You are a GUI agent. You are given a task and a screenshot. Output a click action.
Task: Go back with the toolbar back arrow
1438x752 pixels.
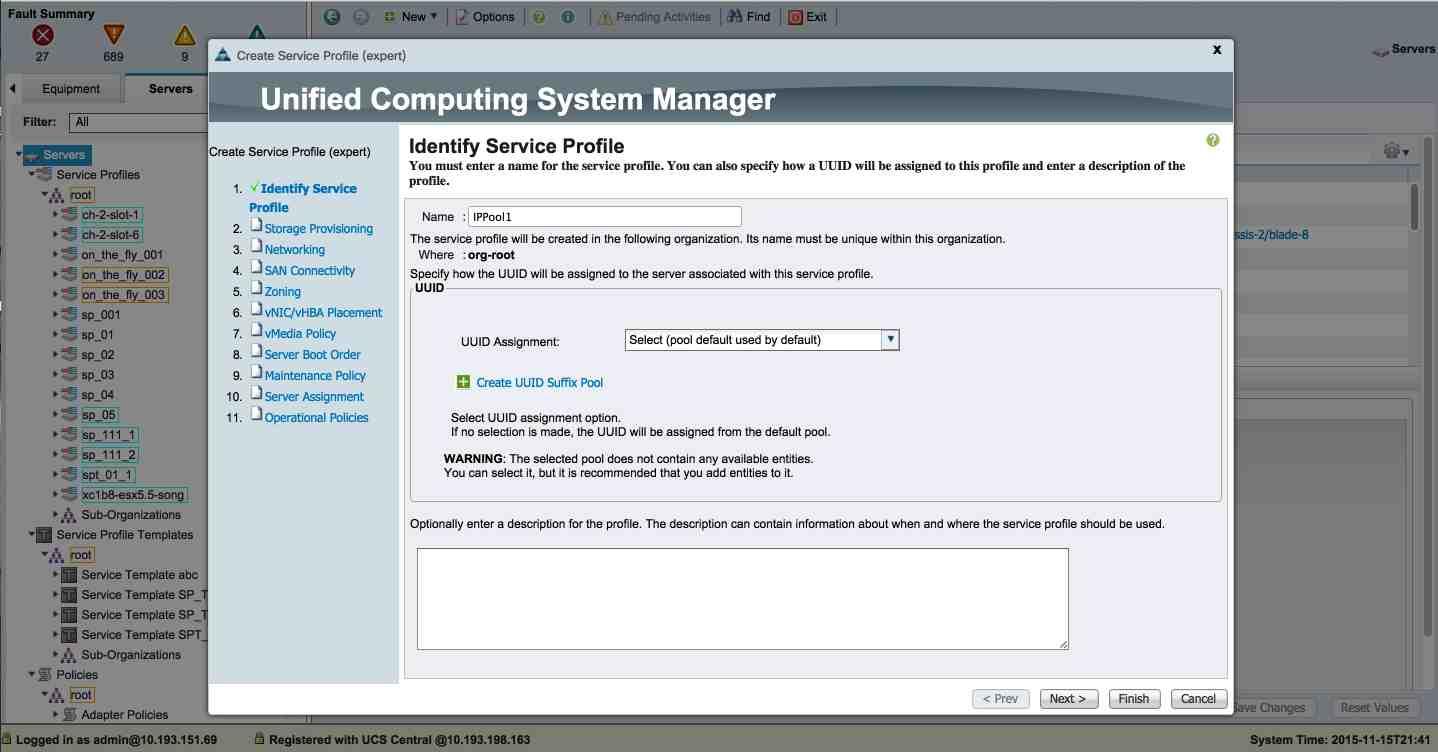[332, 17]
